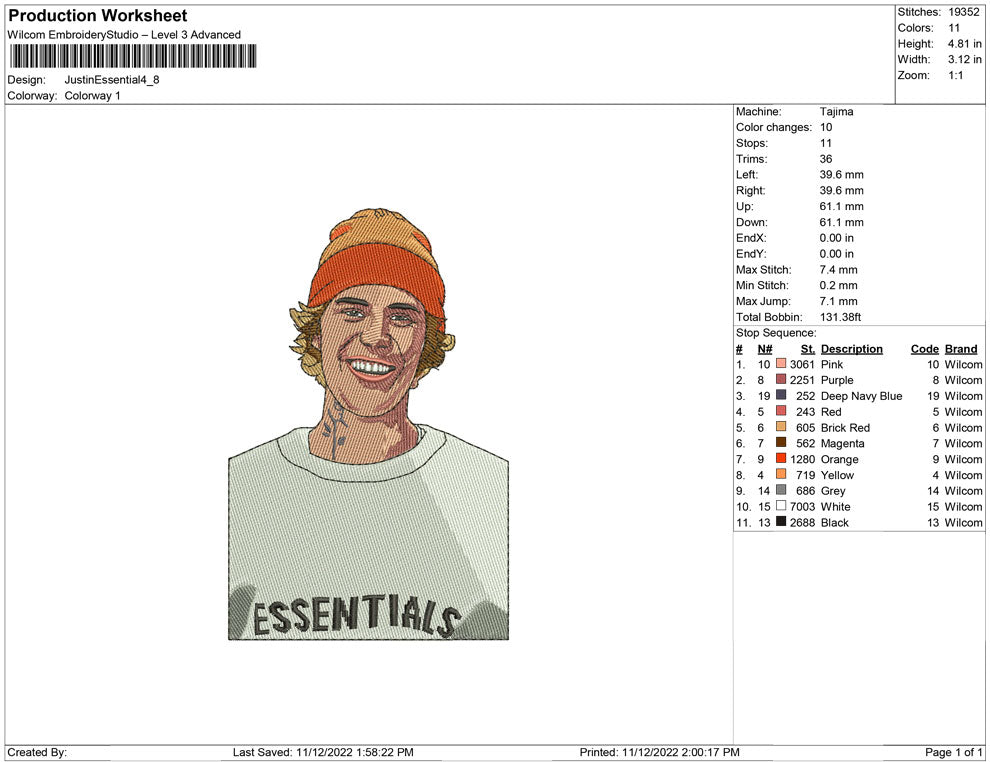Click 'Wilcom EmbroideryStudio – Level 3 Advanced' text

(124, 35)
